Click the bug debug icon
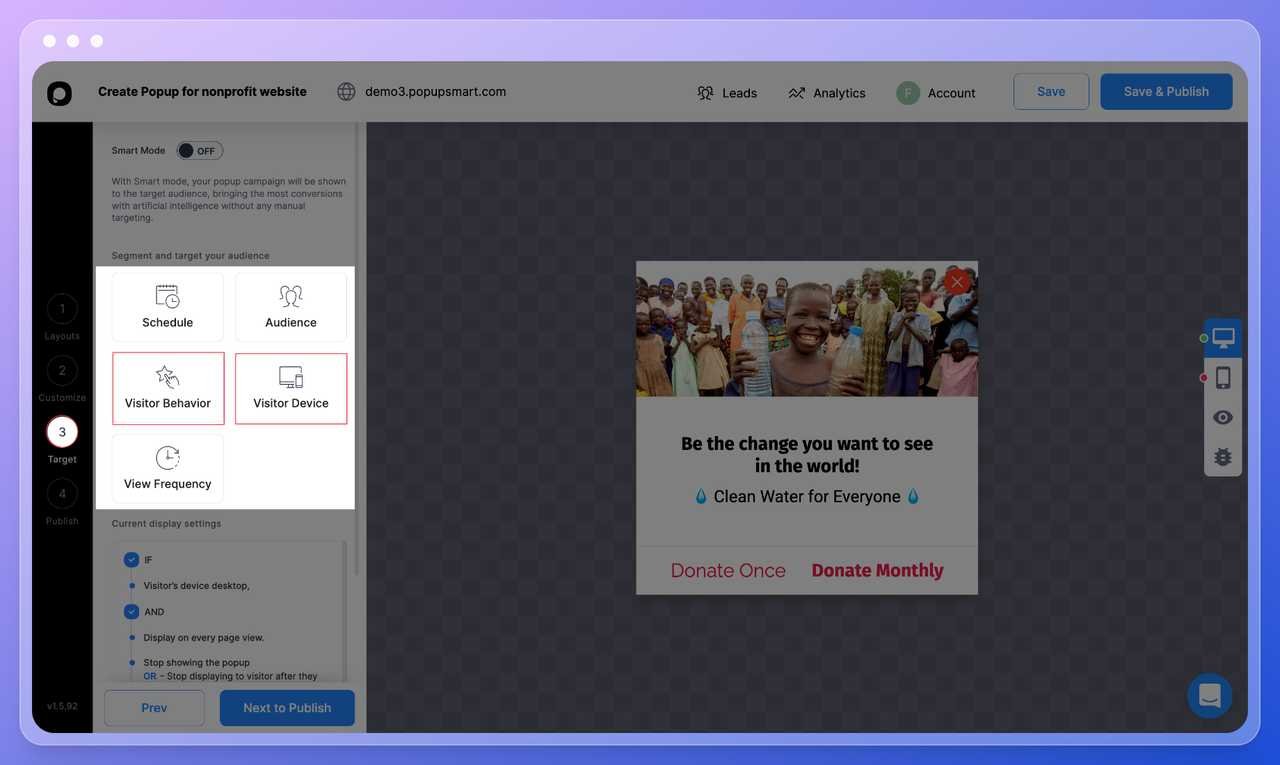This screenshot has height=765, width=1280. click(x=1223, y=457)
